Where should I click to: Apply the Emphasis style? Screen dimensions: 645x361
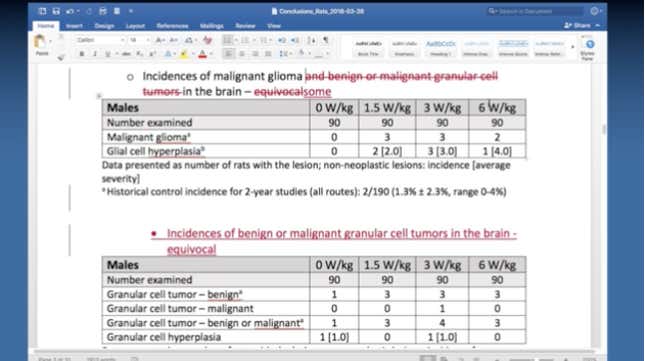[404, 48]
